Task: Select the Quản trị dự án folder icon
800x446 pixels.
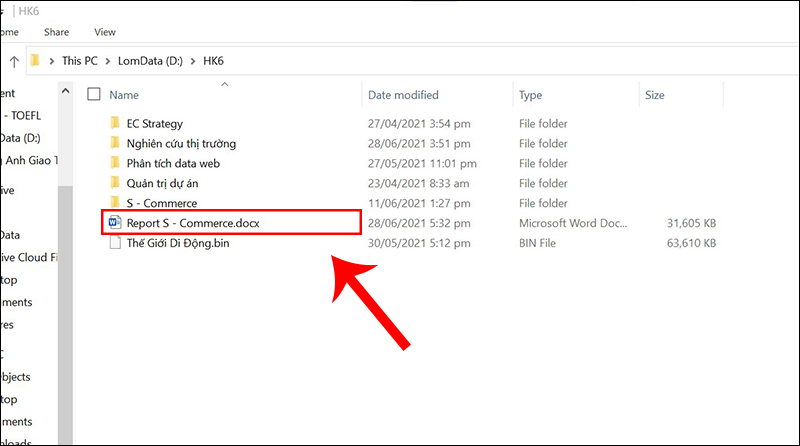Action: [115, 183]
